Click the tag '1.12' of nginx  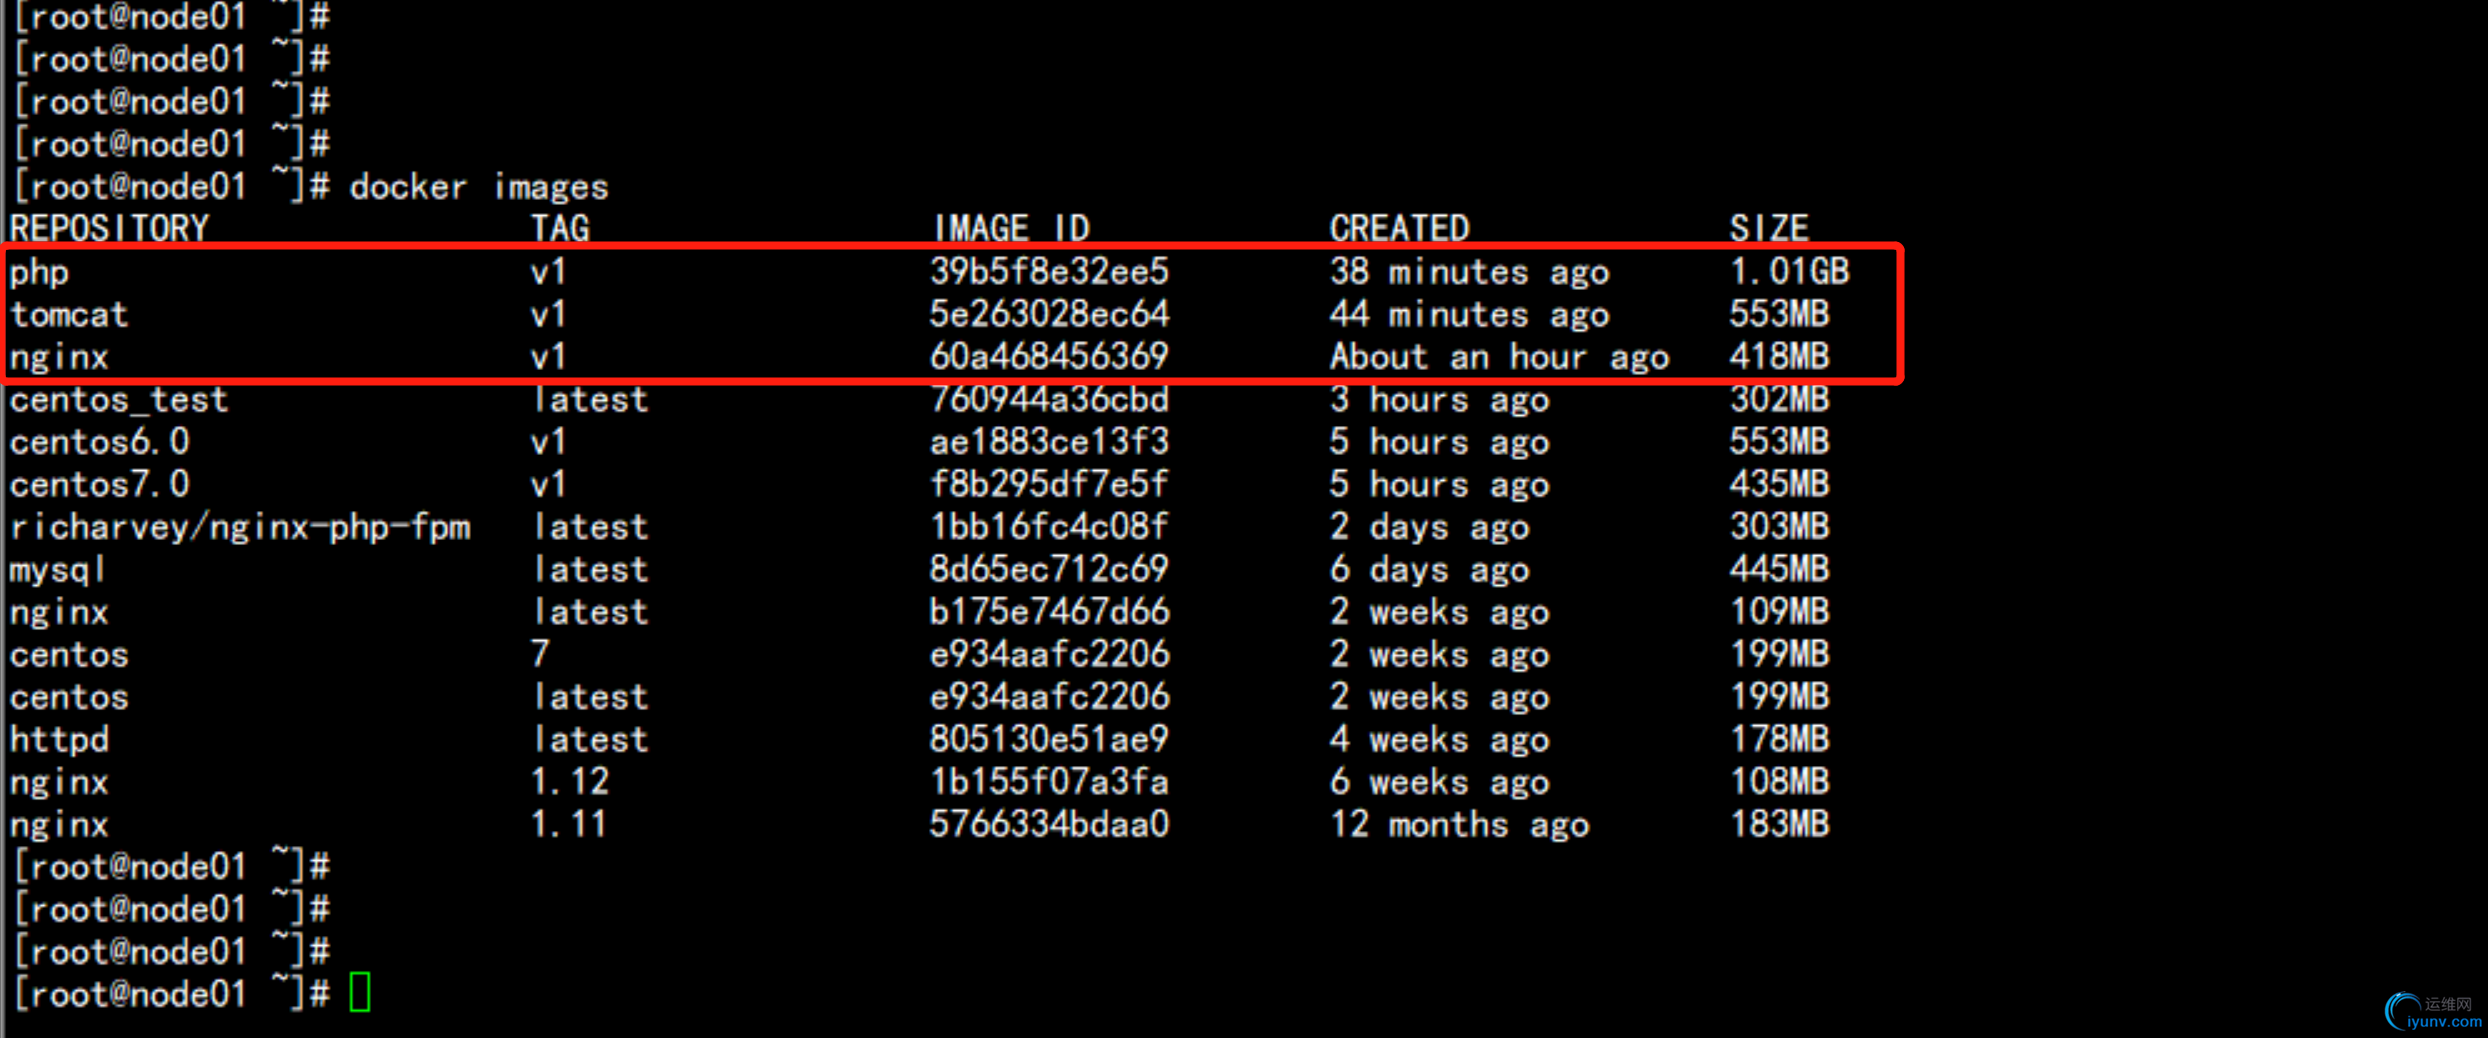point(569,782)
